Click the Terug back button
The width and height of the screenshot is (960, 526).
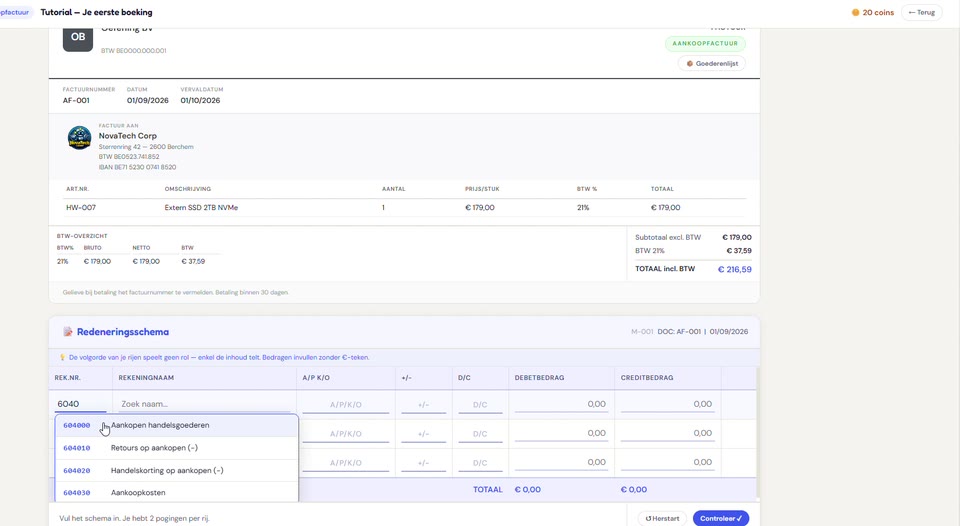click(x=921, y=12)
